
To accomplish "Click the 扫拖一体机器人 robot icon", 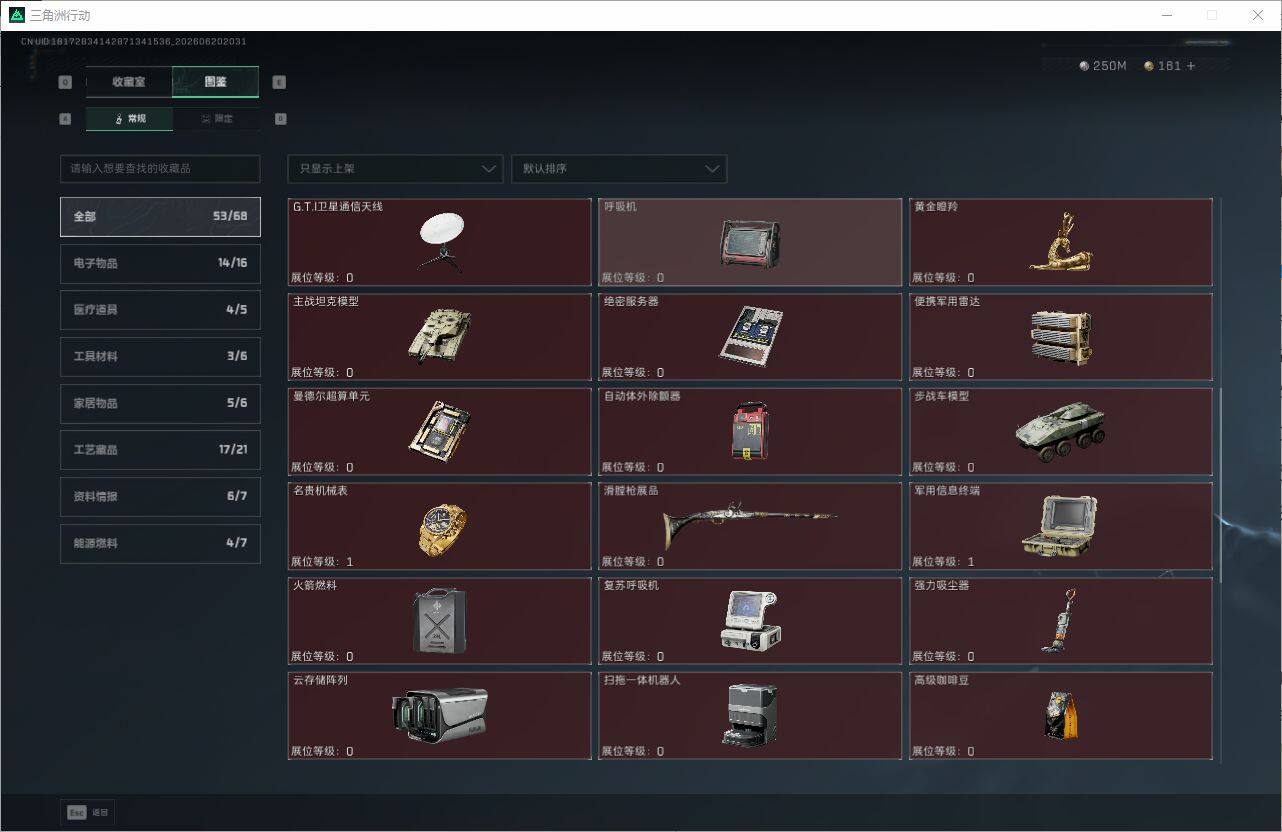I will tap(750, 714).
